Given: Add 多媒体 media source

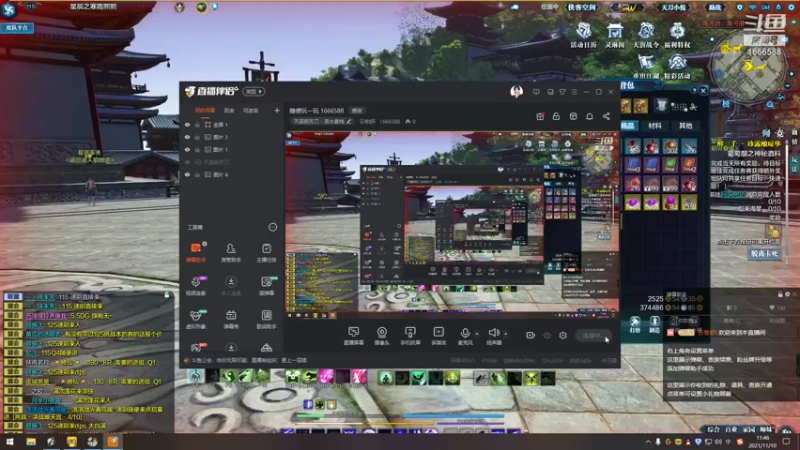Looking at the screenshot, I should [438, 336].
